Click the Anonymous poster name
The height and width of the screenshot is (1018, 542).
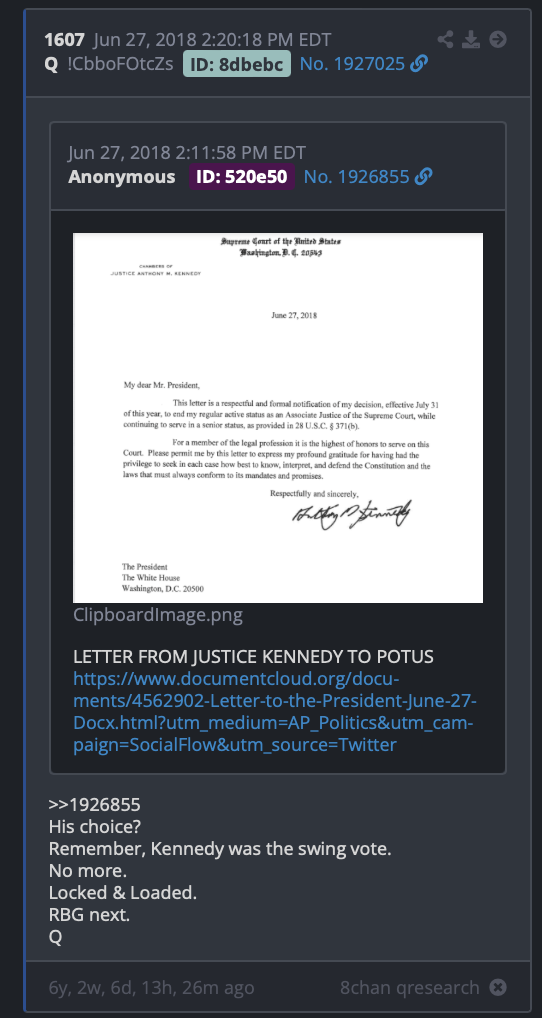[121, 177]
